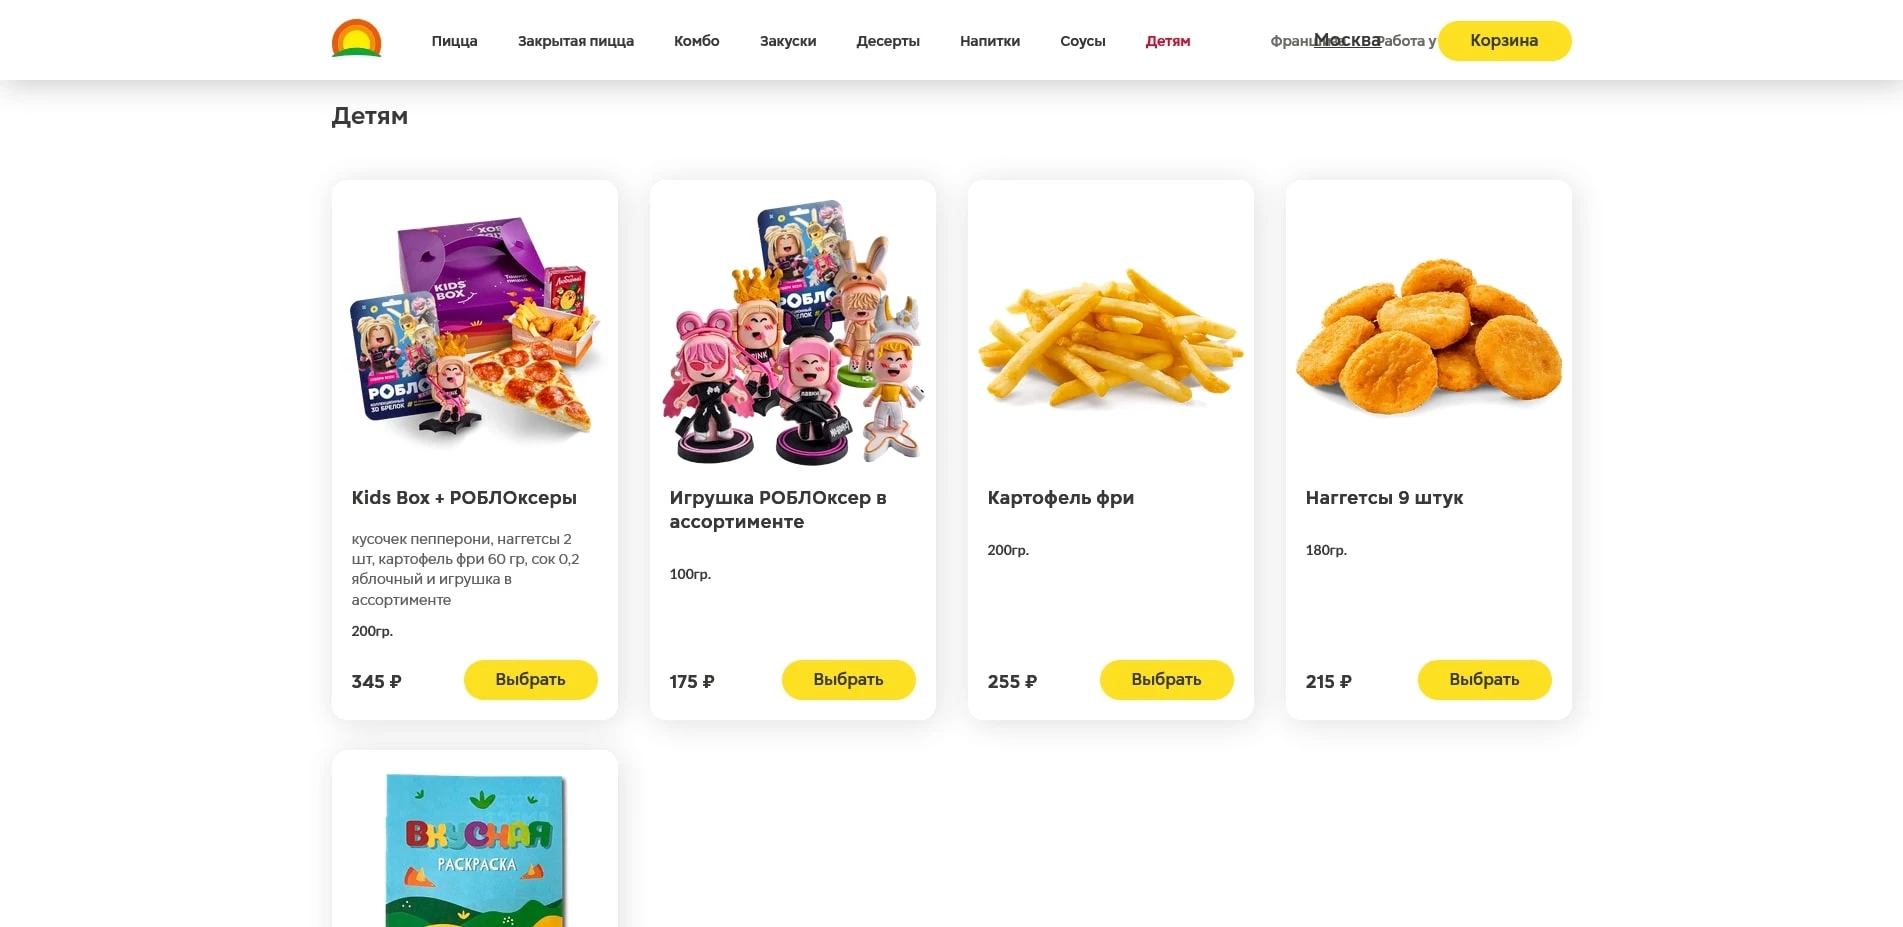Open the Комбо menu category
This screenshot has width=1903, height=927.
pos(697,41)
